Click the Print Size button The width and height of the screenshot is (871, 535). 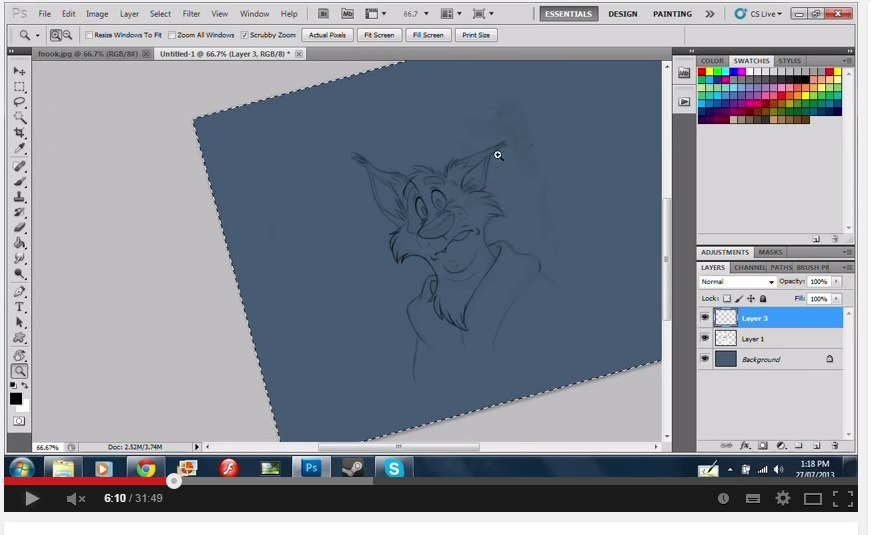476,35
